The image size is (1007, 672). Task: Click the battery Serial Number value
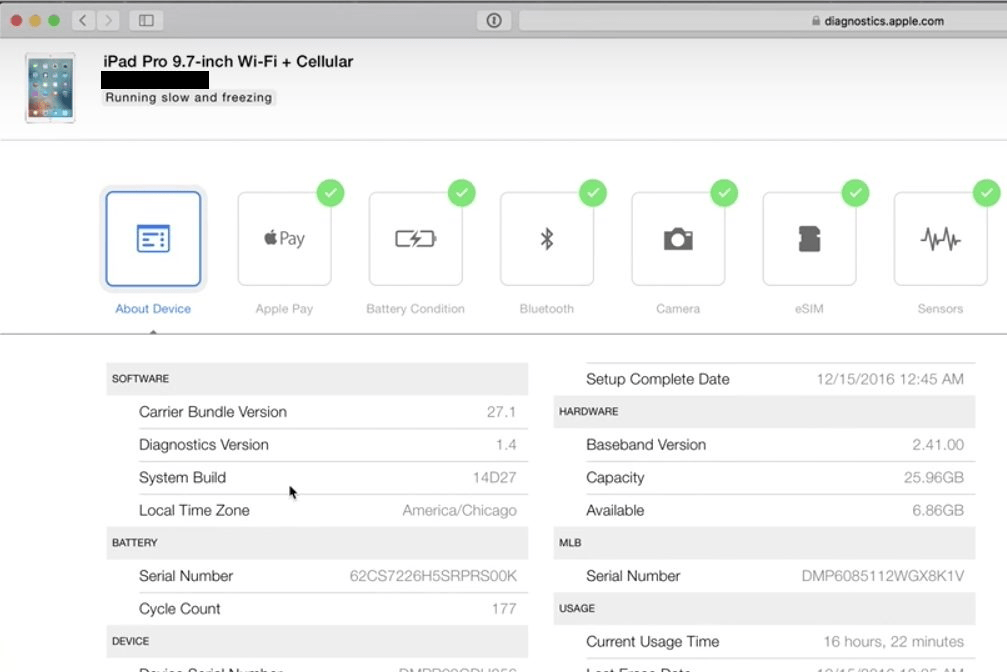[433, 576]
